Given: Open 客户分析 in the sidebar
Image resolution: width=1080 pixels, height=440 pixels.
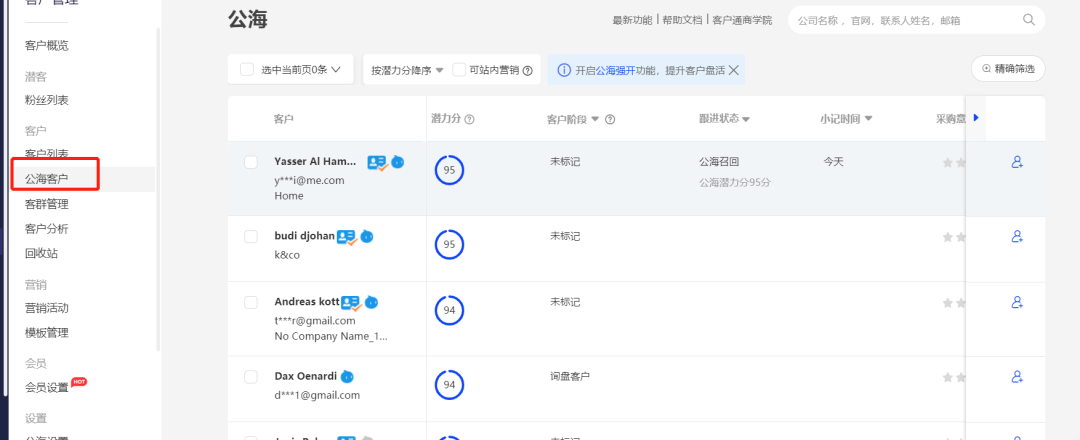Looking at the screenshot, I should pos(47,229).
